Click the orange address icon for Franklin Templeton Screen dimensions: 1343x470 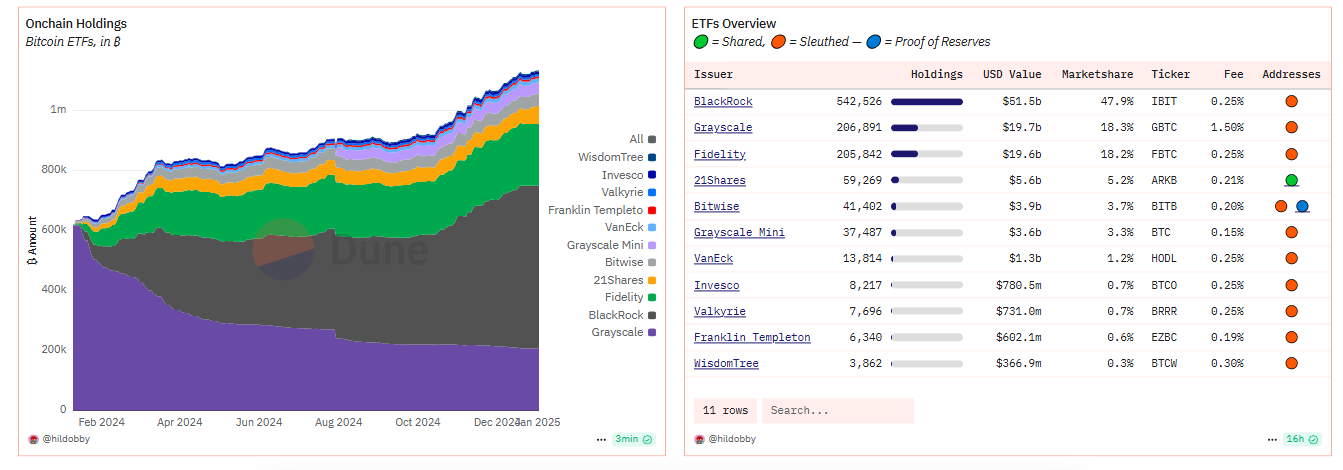pyautogui.click(x=1291, y=337)
